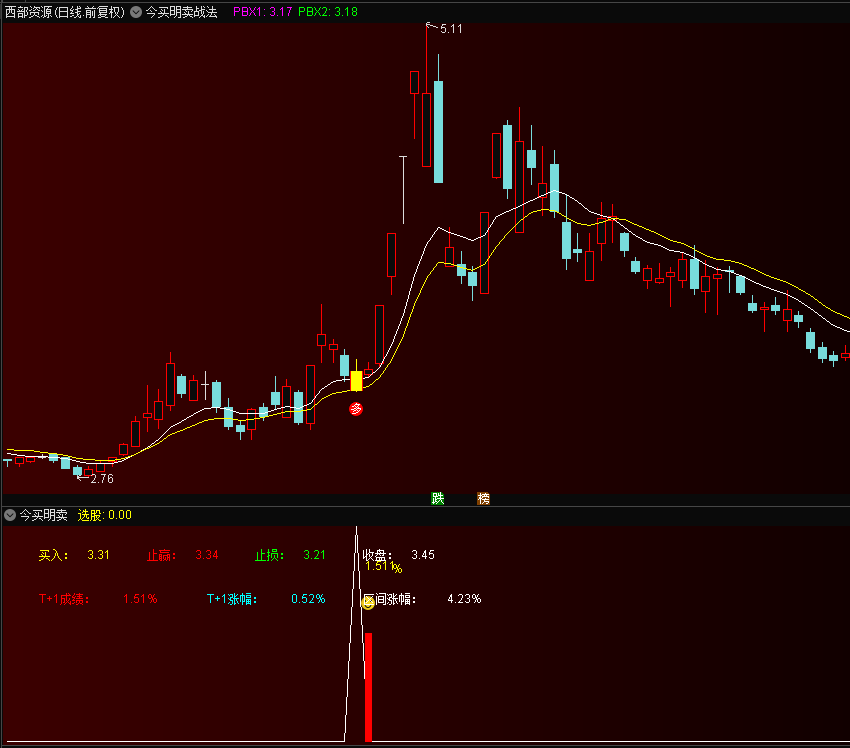Viewport: 850px width, 748px height.
Task: Click the 止损 price 3.21
Action: tap(314, 555)
